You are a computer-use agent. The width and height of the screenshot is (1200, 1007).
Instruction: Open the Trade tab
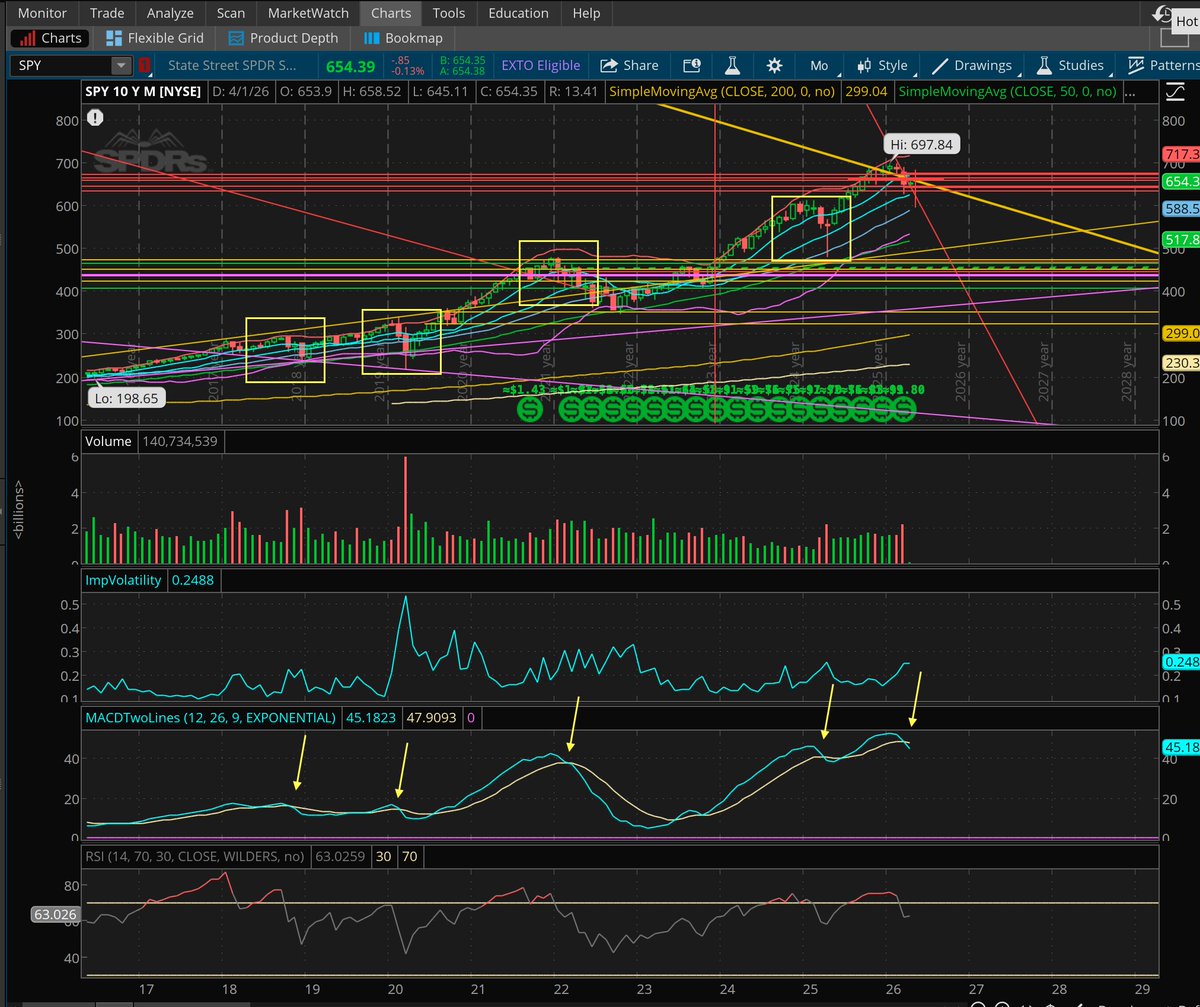coord(107,13)
